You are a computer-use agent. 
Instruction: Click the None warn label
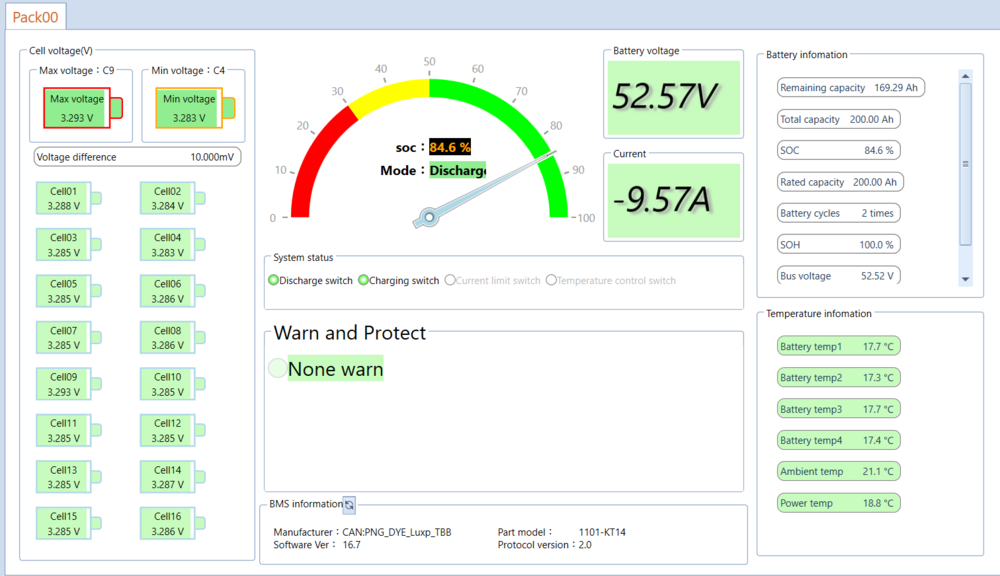(x=335, y=369)
